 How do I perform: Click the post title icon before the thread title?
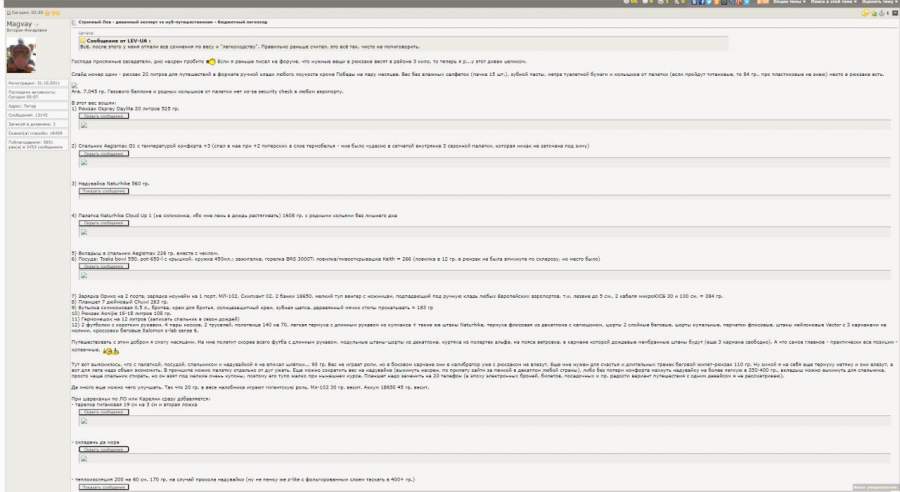[73, 22]
